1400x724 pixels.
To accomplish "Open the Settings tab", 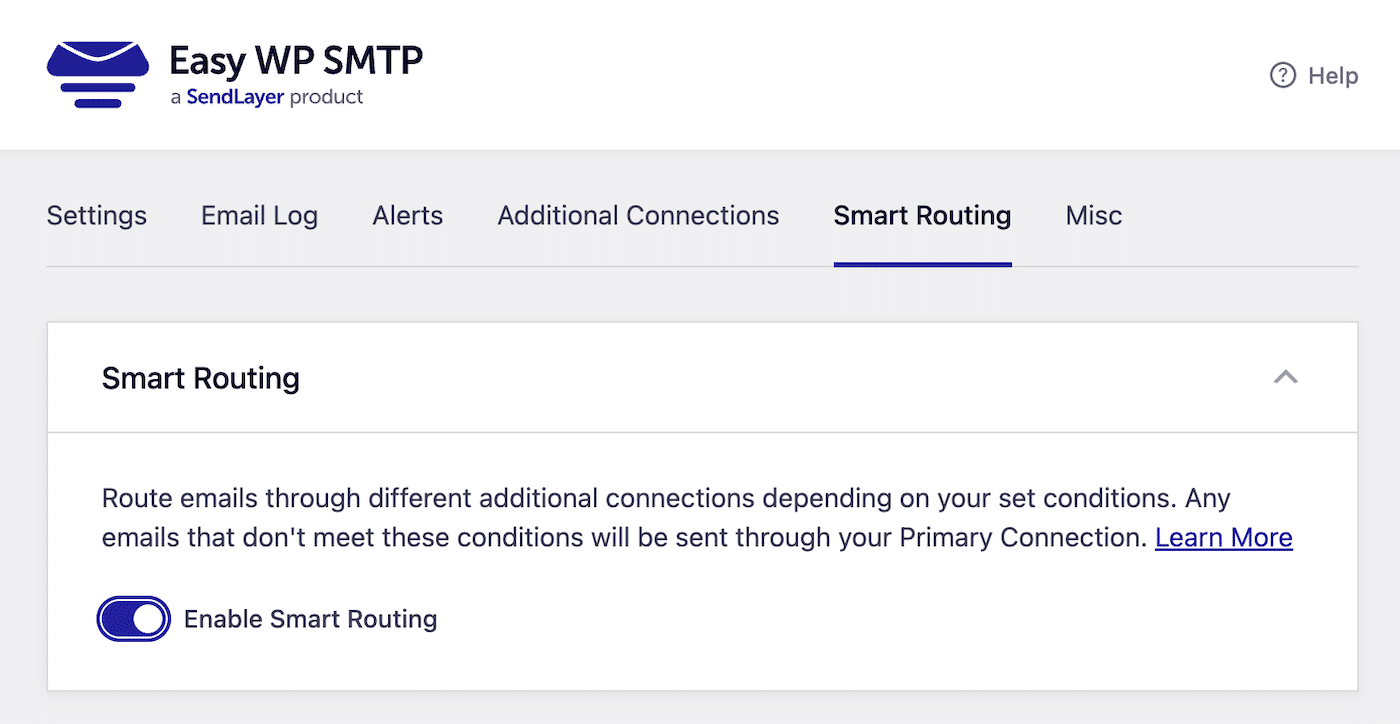I will tap(96, 215).
